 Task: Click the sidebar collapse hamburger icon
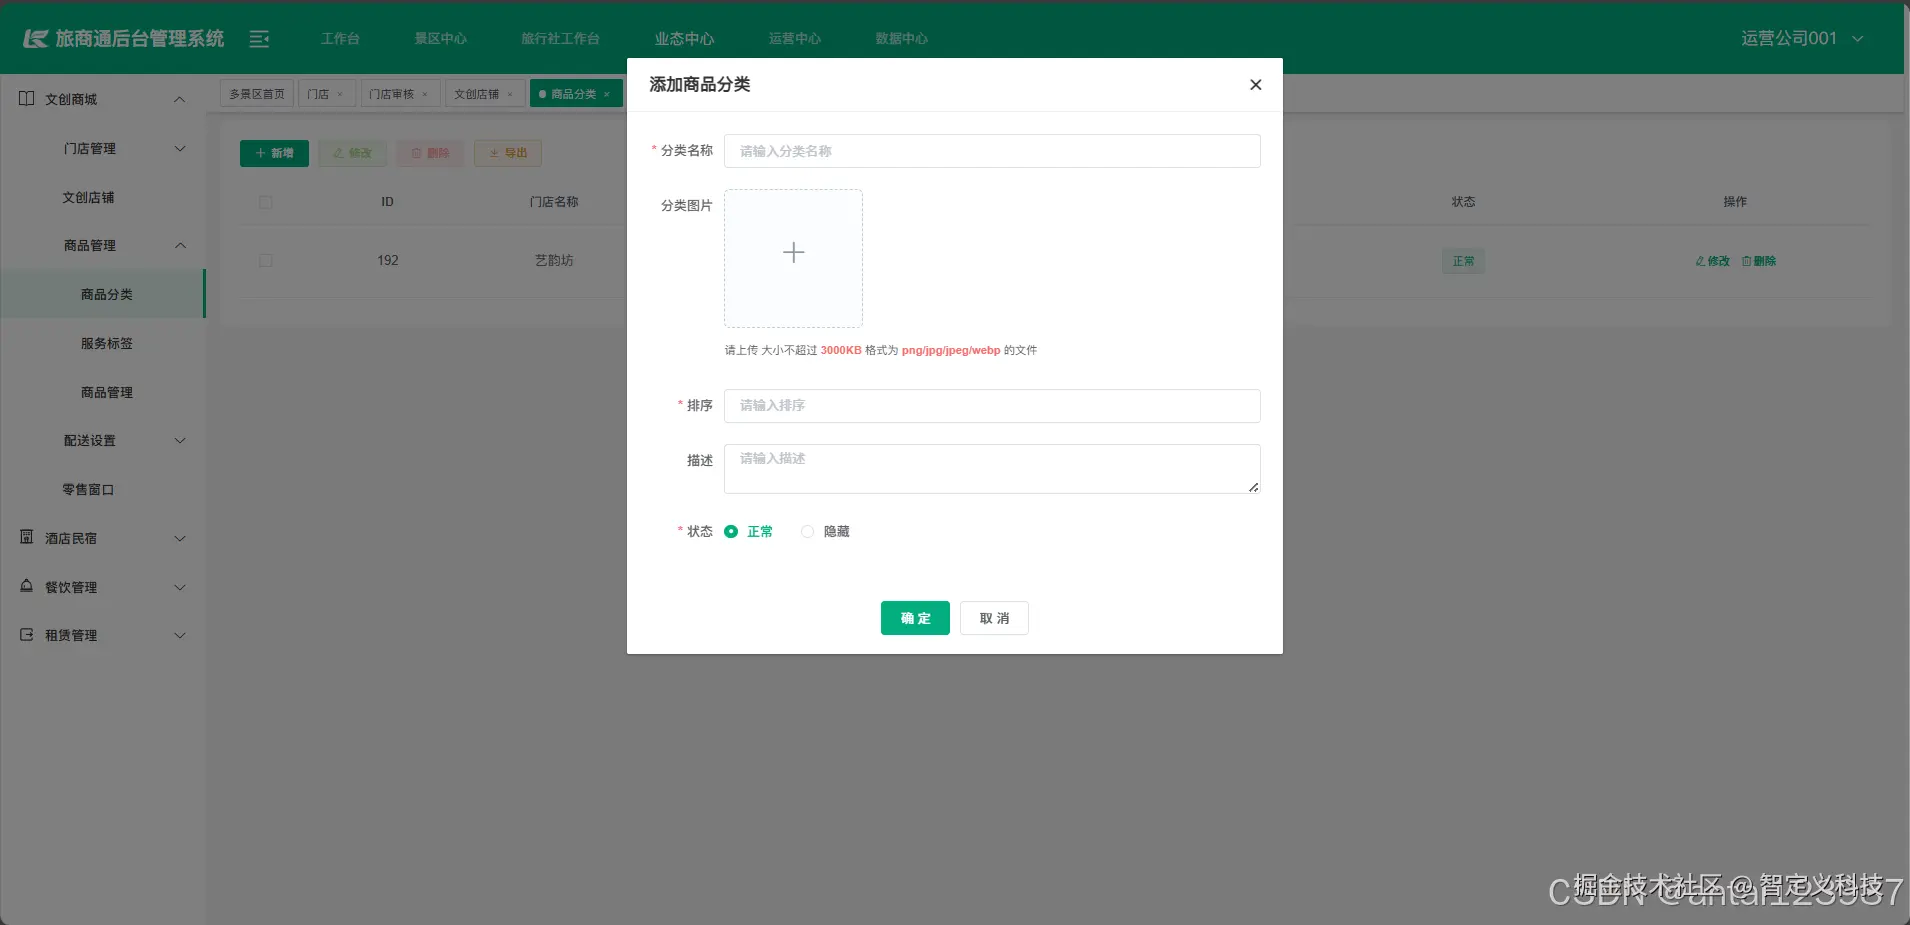[259, 39]
